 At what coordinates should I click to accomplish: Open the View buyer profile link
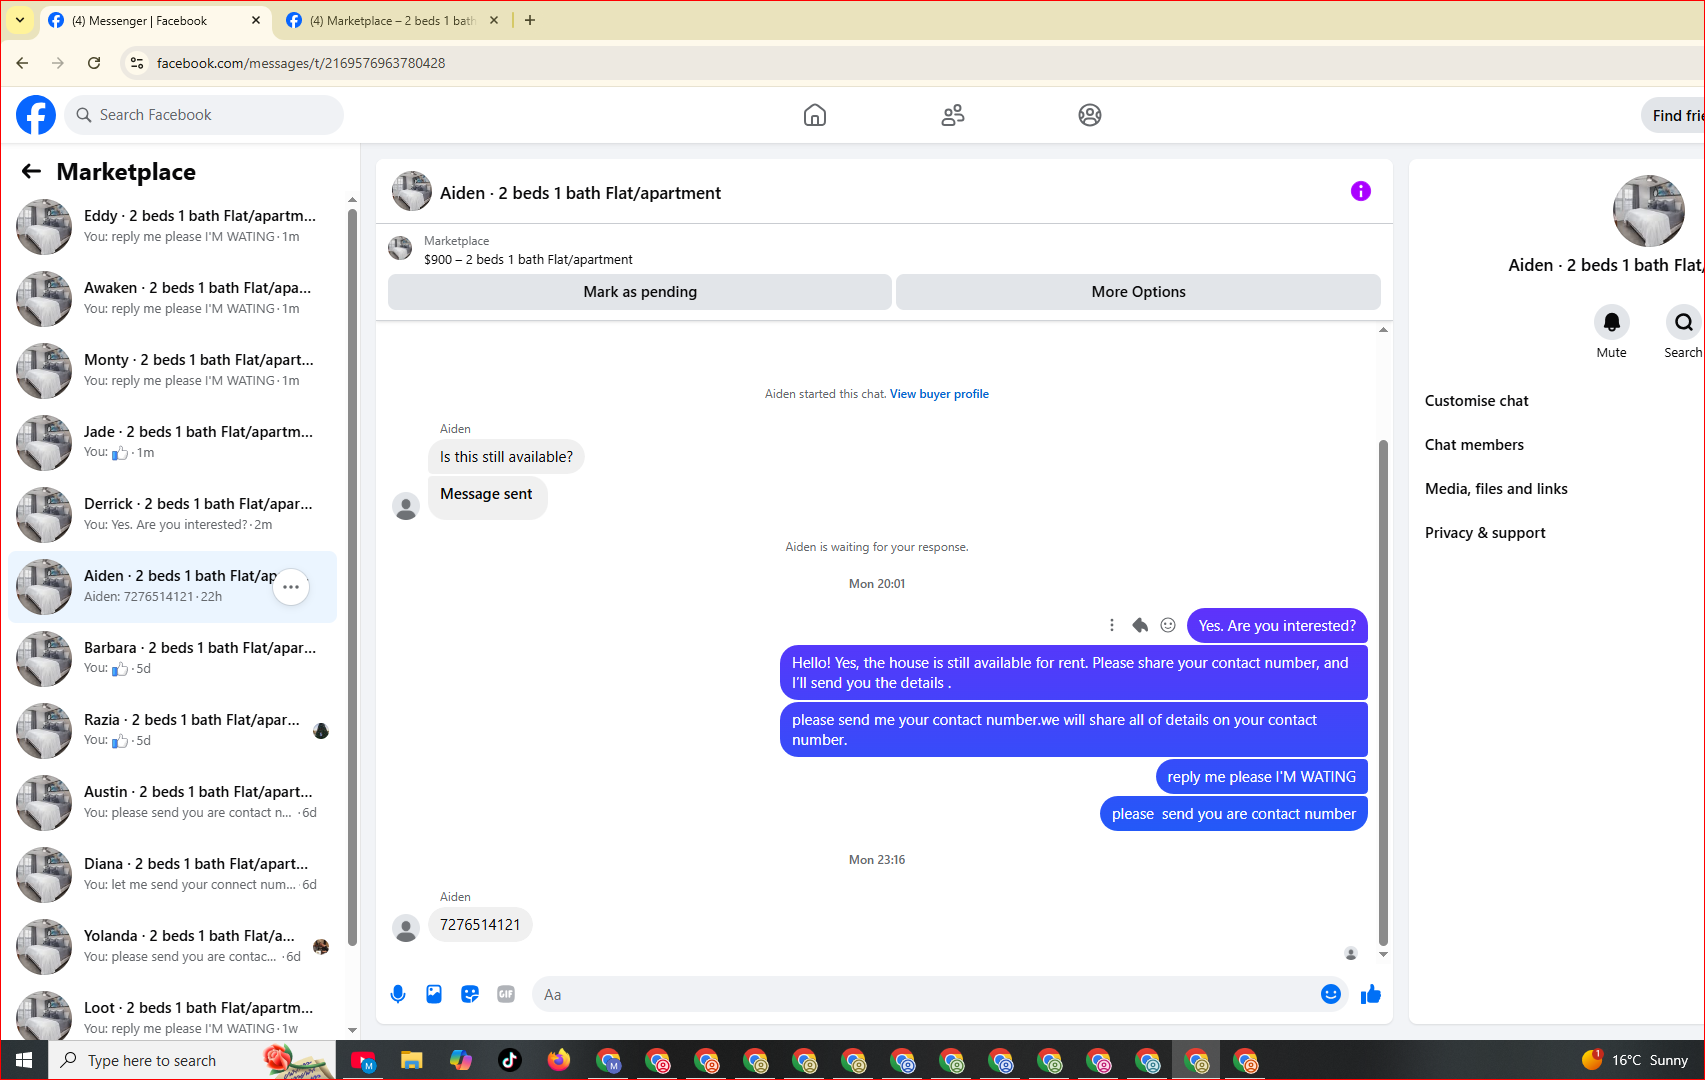pyautogui.click(x=939, y=394)
